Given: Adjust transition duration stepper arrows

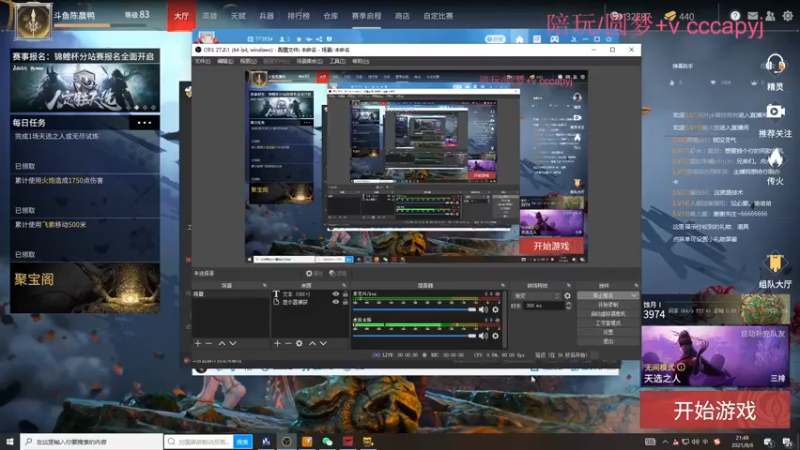Looking at the screenshot, I should (568, 306).
